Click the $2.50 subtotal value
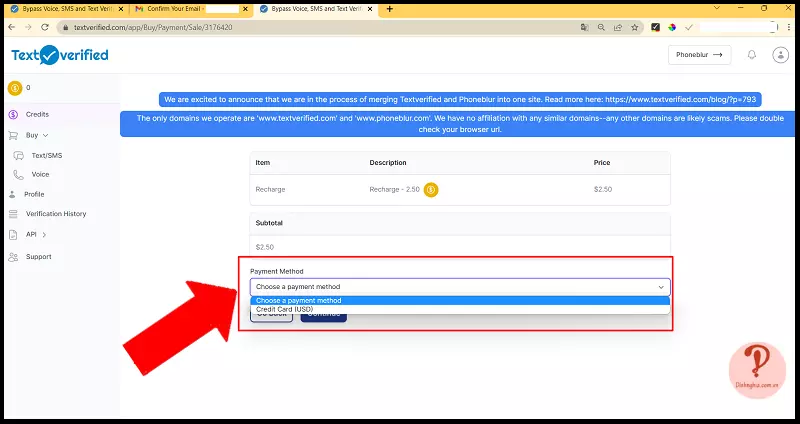Image resolution: width=800 pixels, height=424 pixels. point(265,247)
